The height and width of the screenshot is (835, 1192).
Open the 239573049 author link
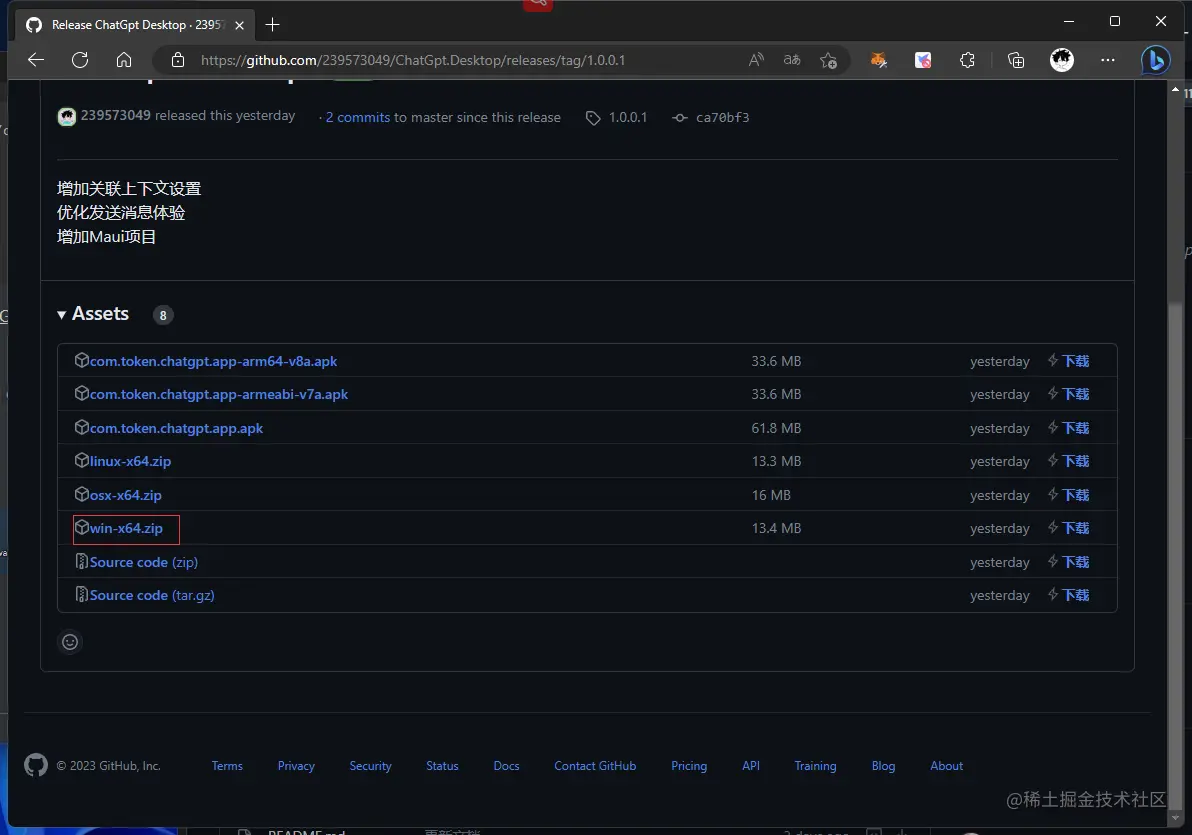(116, 116)
